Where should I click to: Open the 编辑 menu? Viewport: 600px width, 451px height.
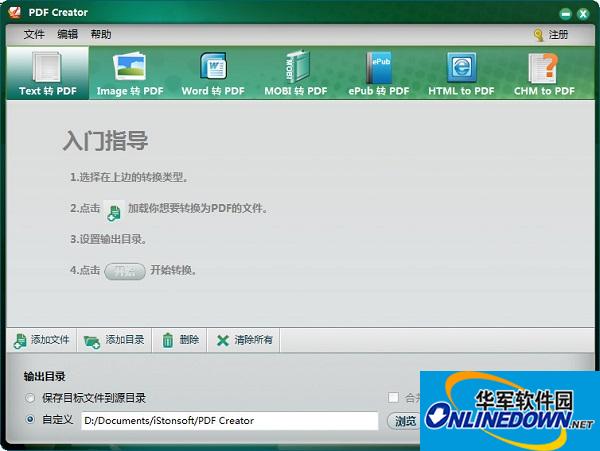pos(67,34)
